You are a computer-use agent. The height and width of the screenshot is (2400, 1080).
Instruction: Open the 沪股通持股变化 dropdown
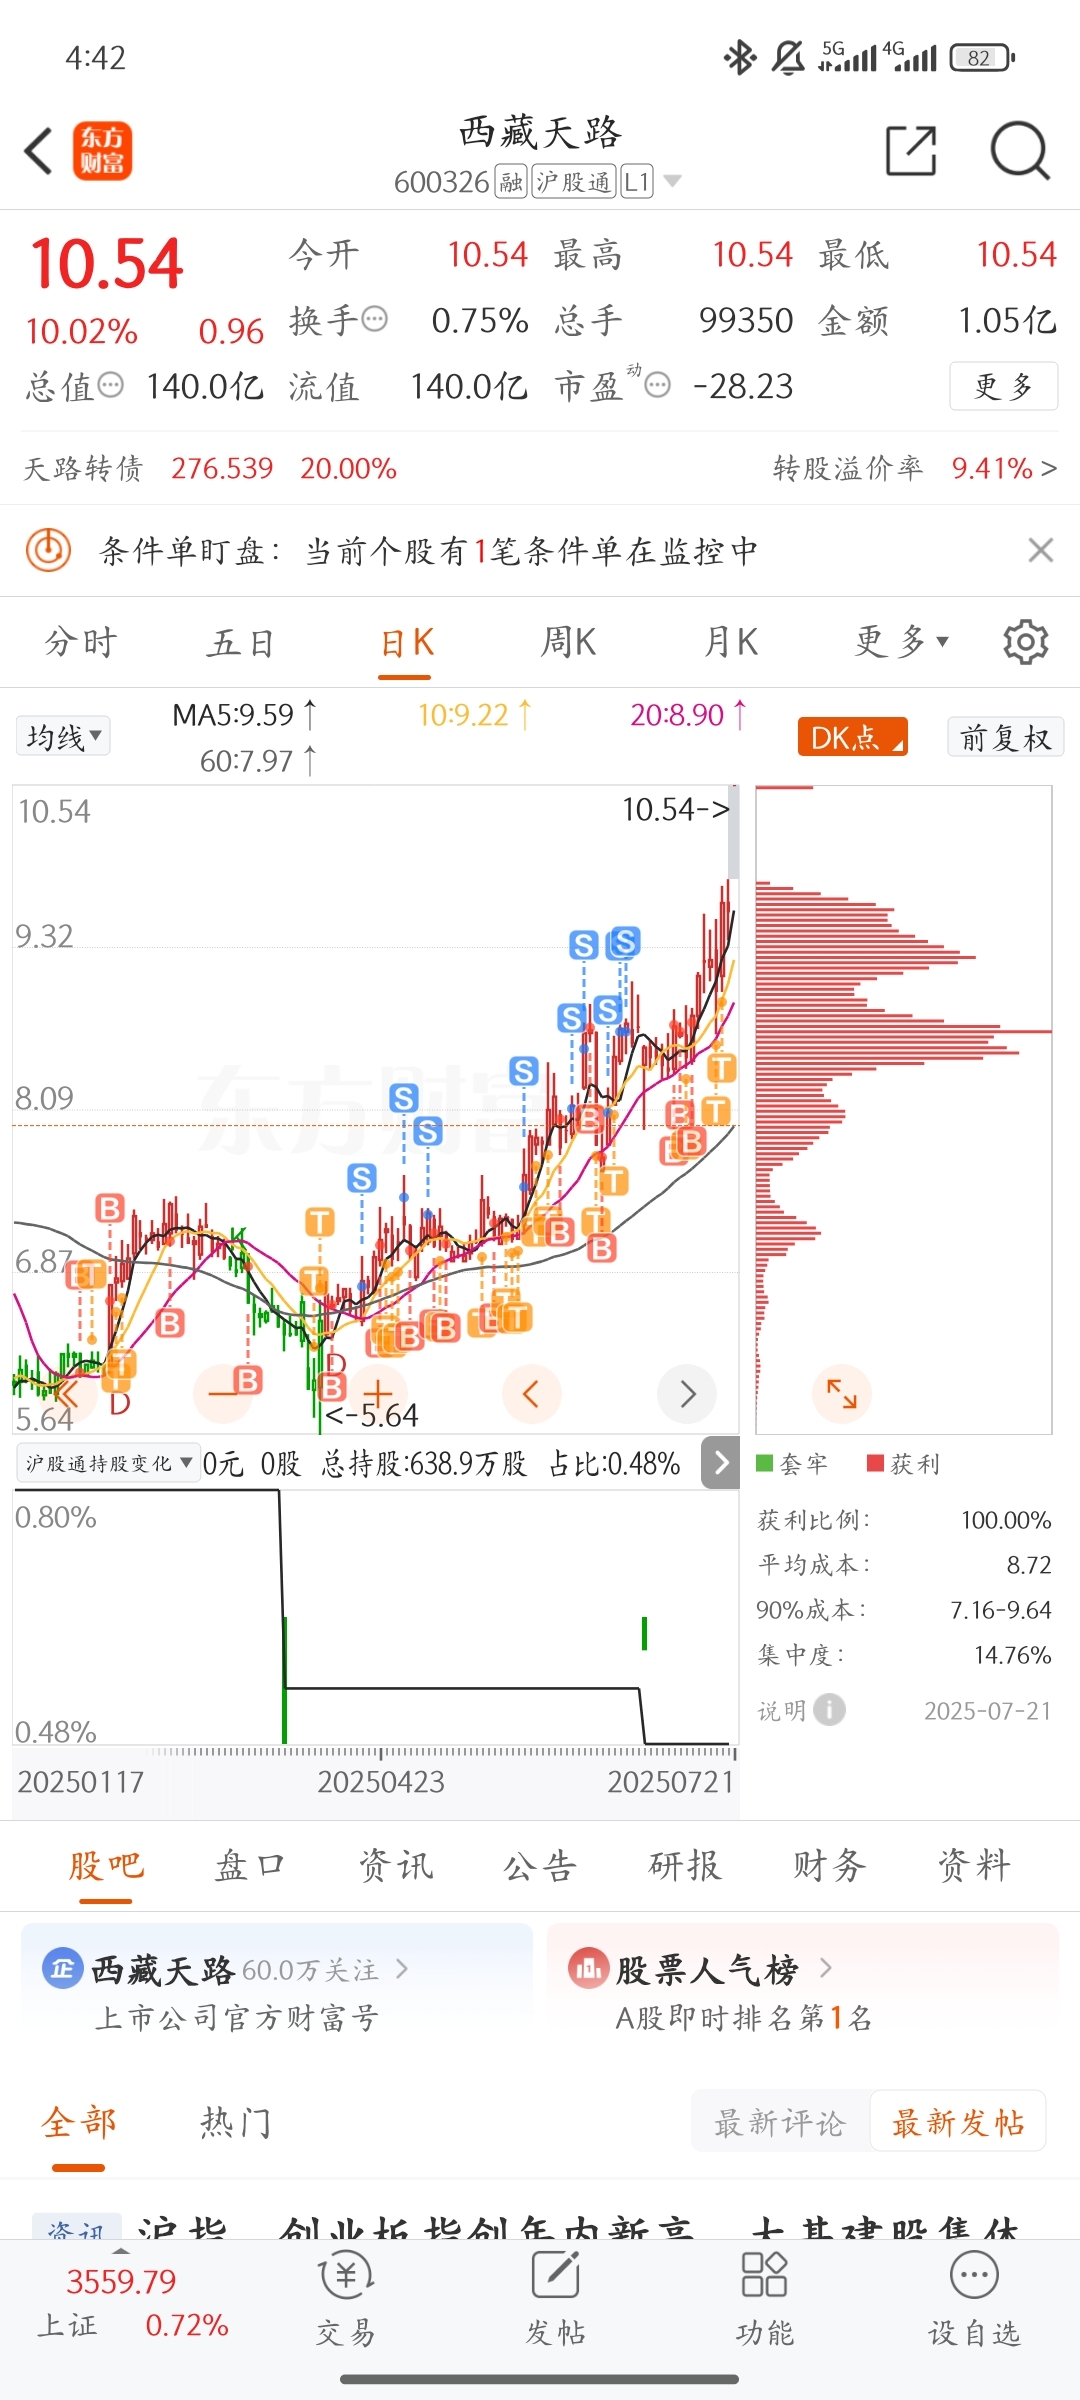108,1463
